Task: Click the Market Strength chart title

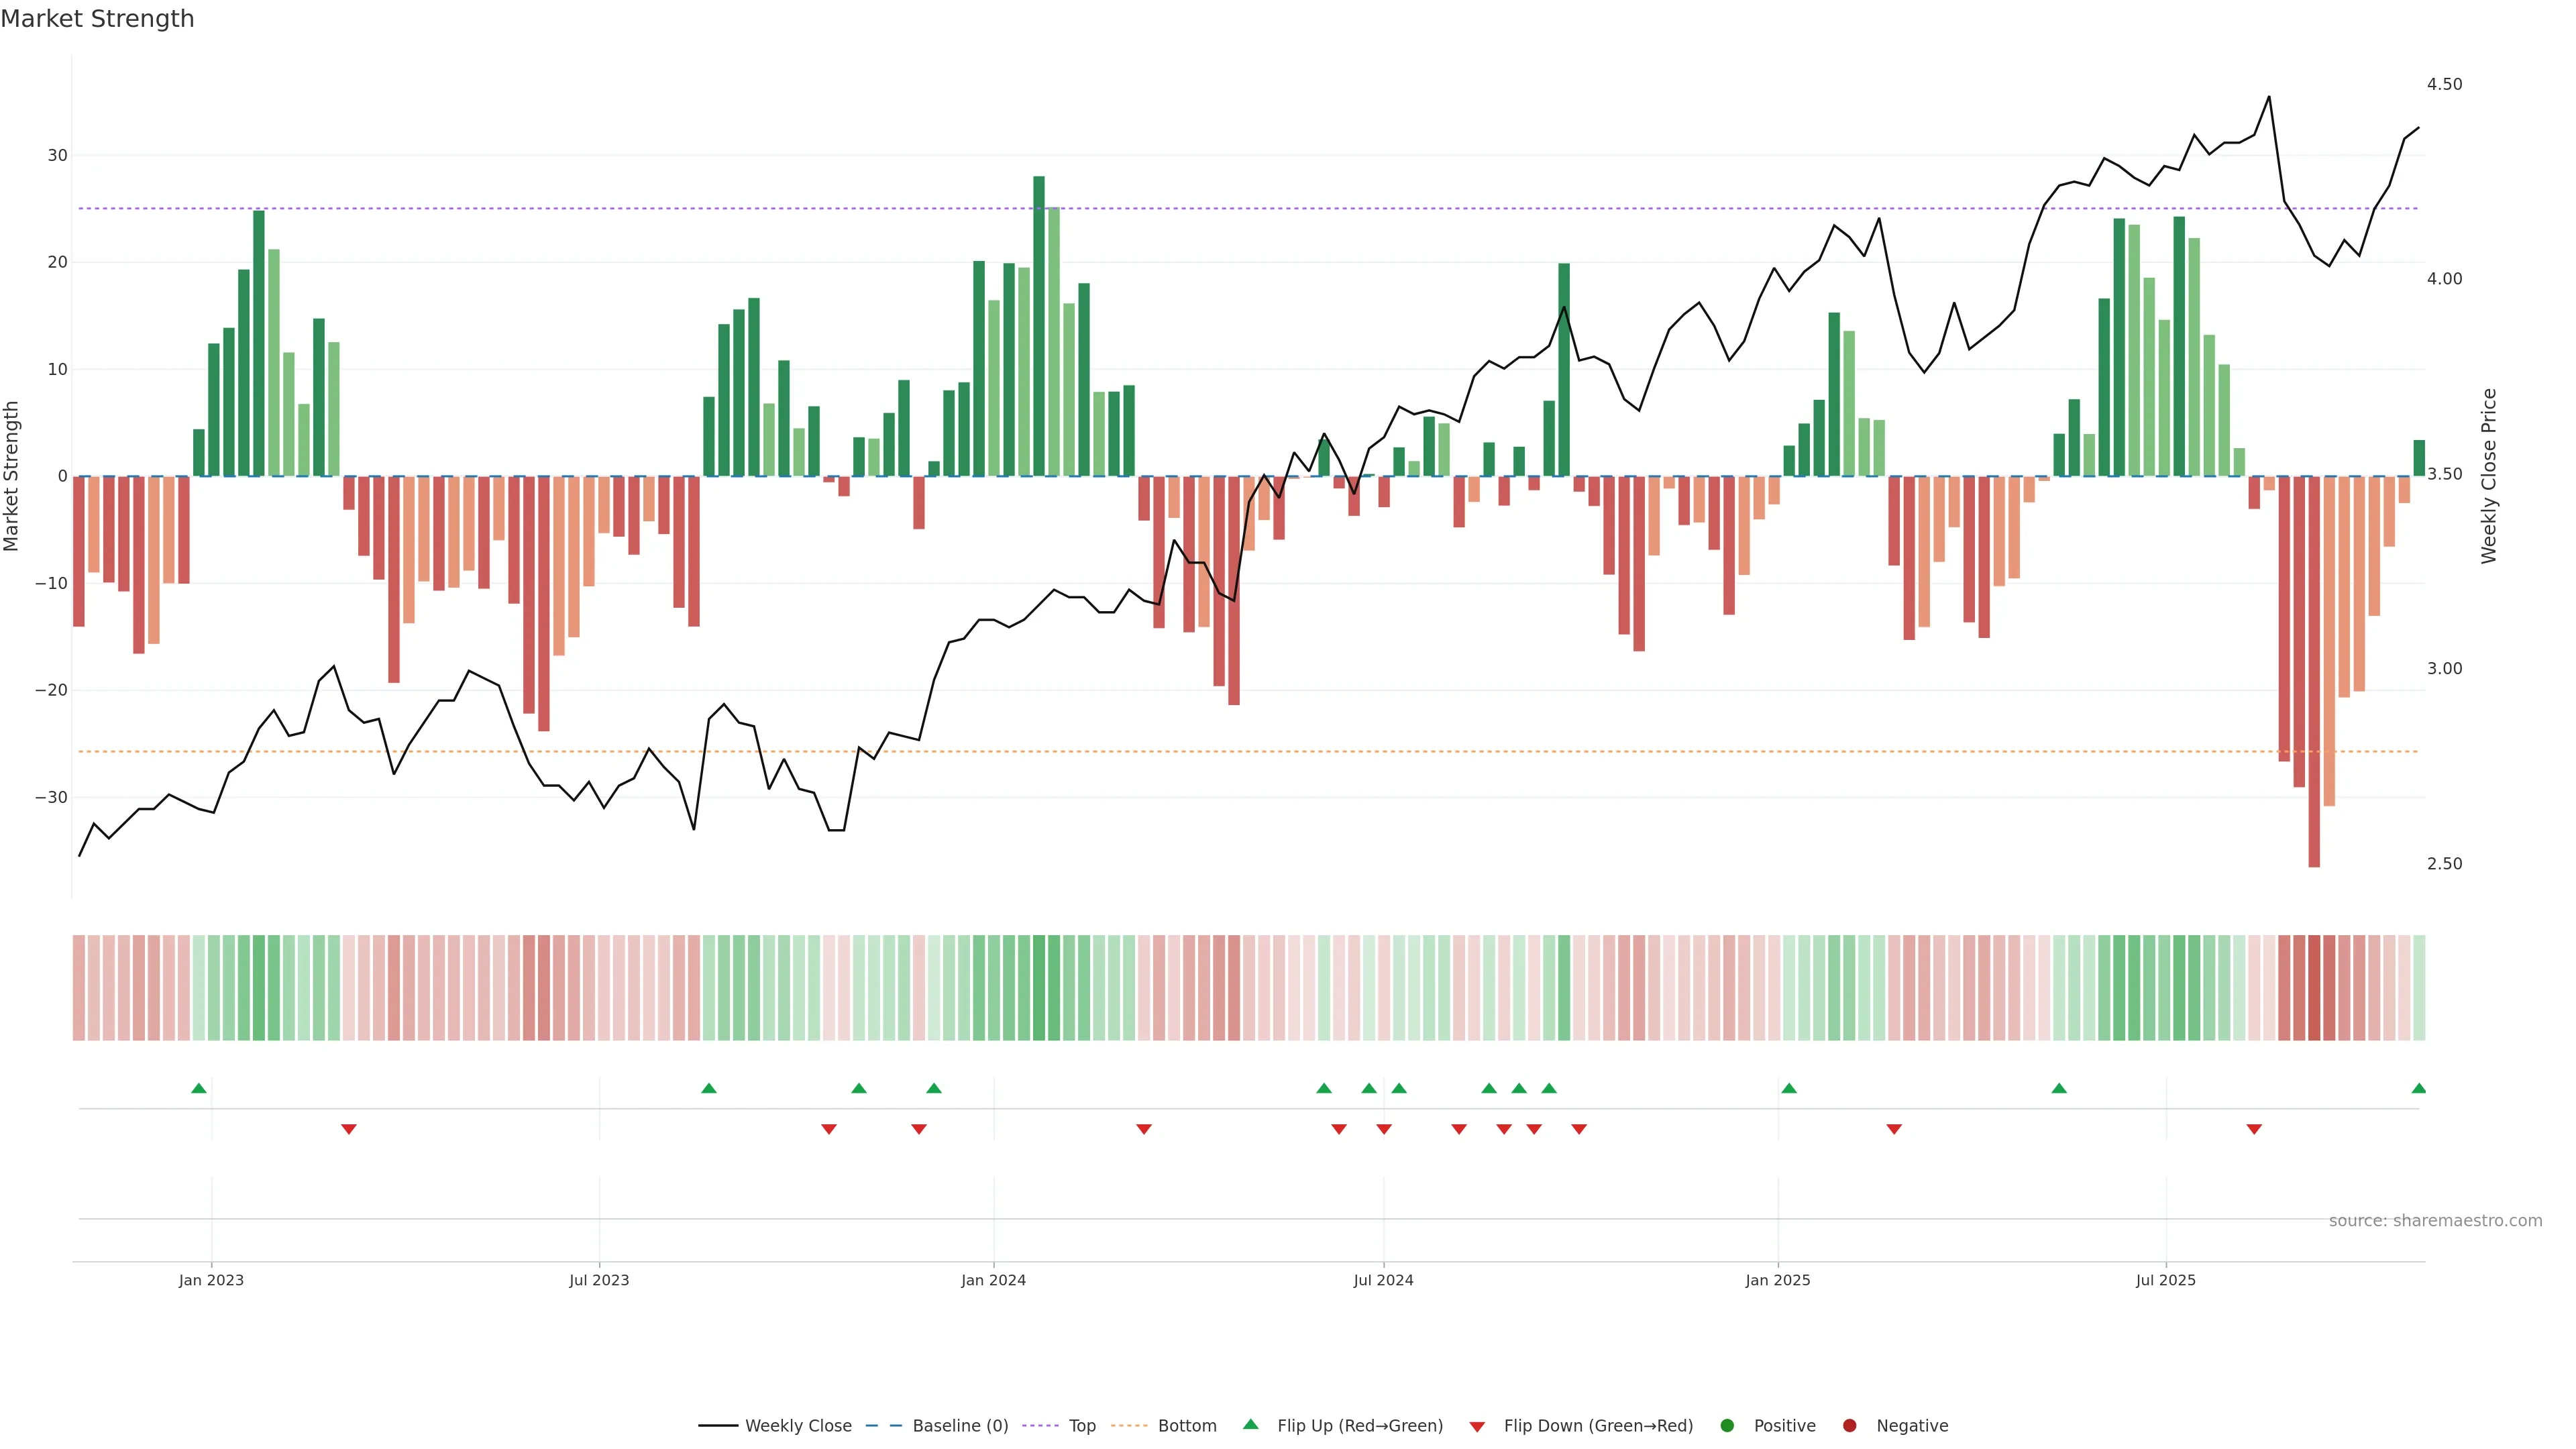Action: coord(97,19)
